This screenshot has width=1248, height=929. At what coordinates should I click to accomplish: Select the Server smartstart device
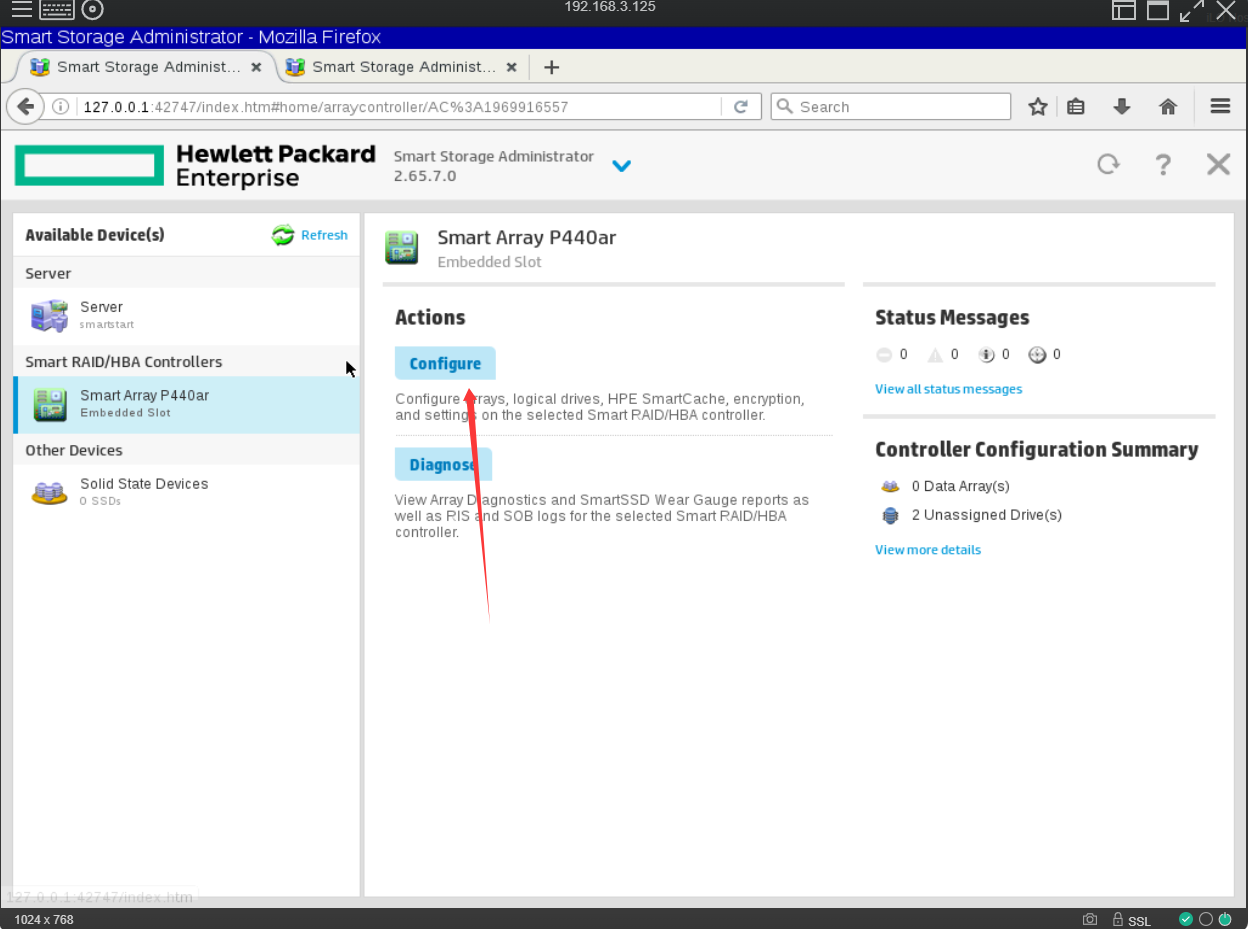coord(187,315)
